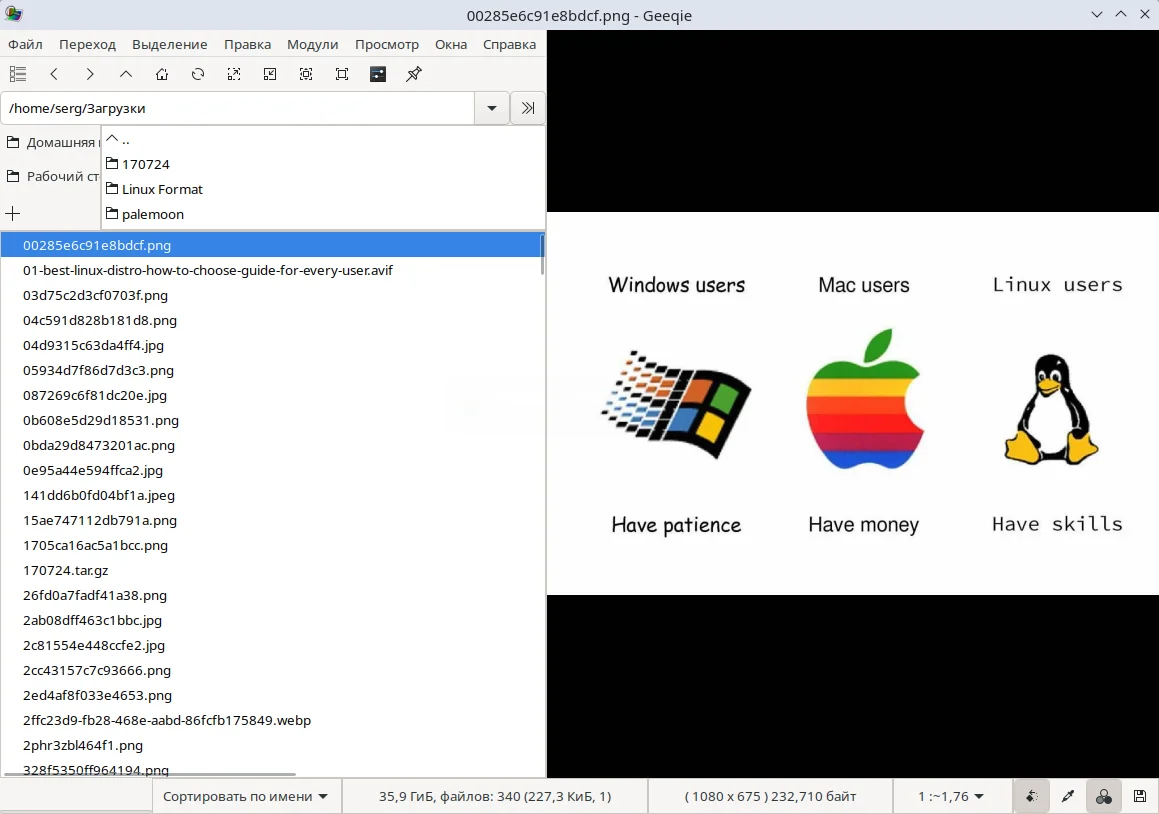1159x814 pixels.
Task: Select file 2ab08dff463c1bbc.jpg
Action: pos(271,620)
